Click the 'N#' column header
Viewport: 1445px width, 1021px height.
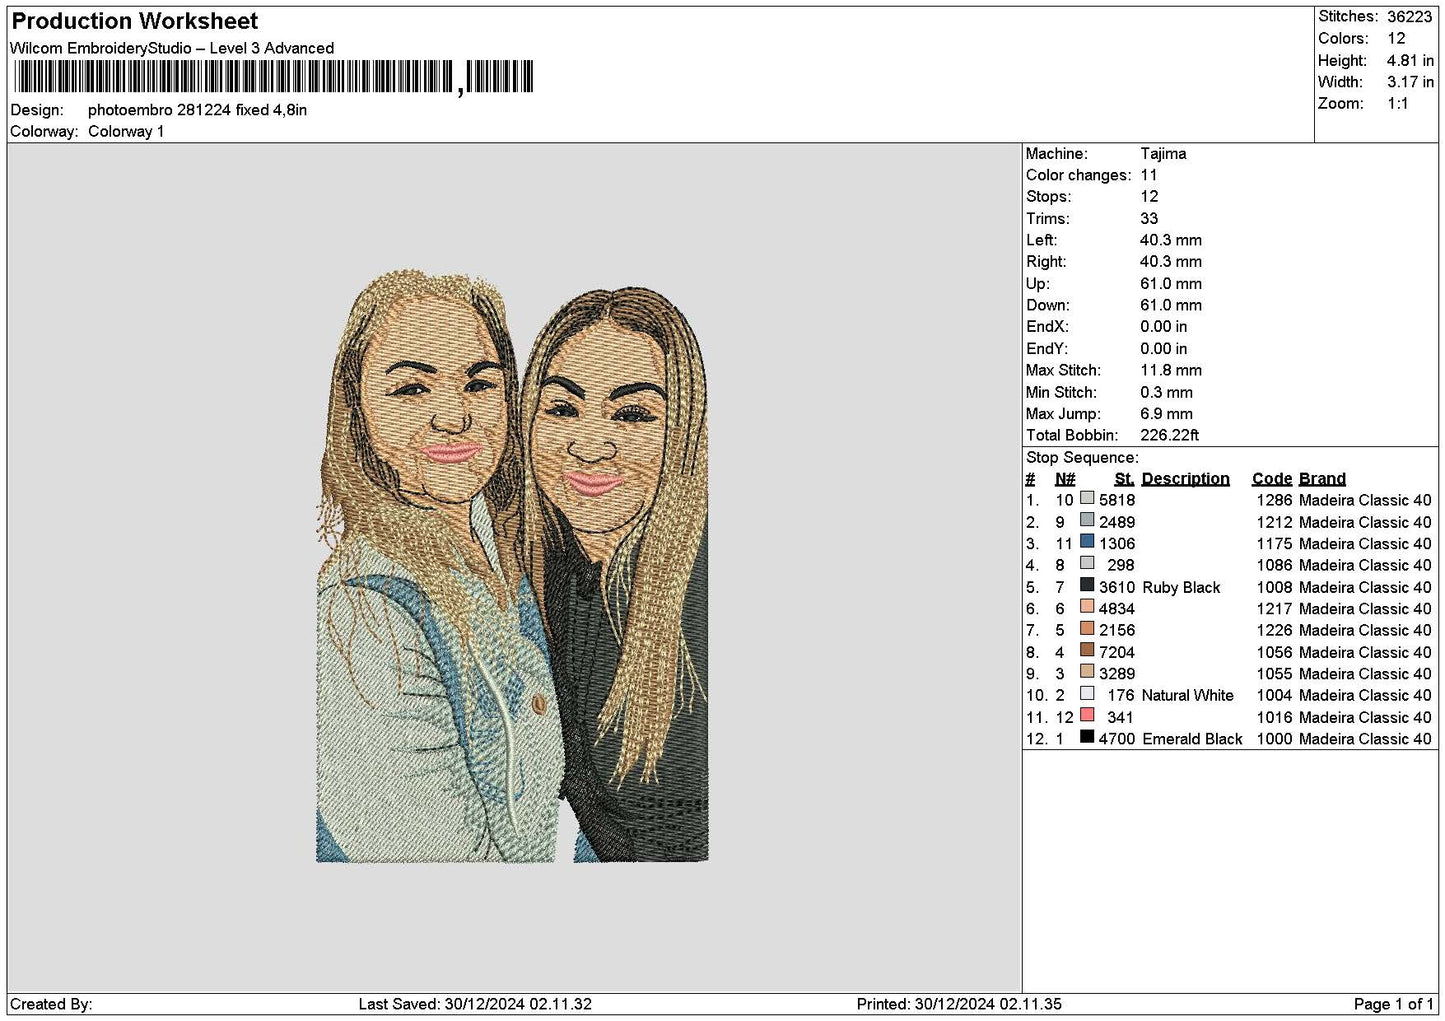(1064, 479)
